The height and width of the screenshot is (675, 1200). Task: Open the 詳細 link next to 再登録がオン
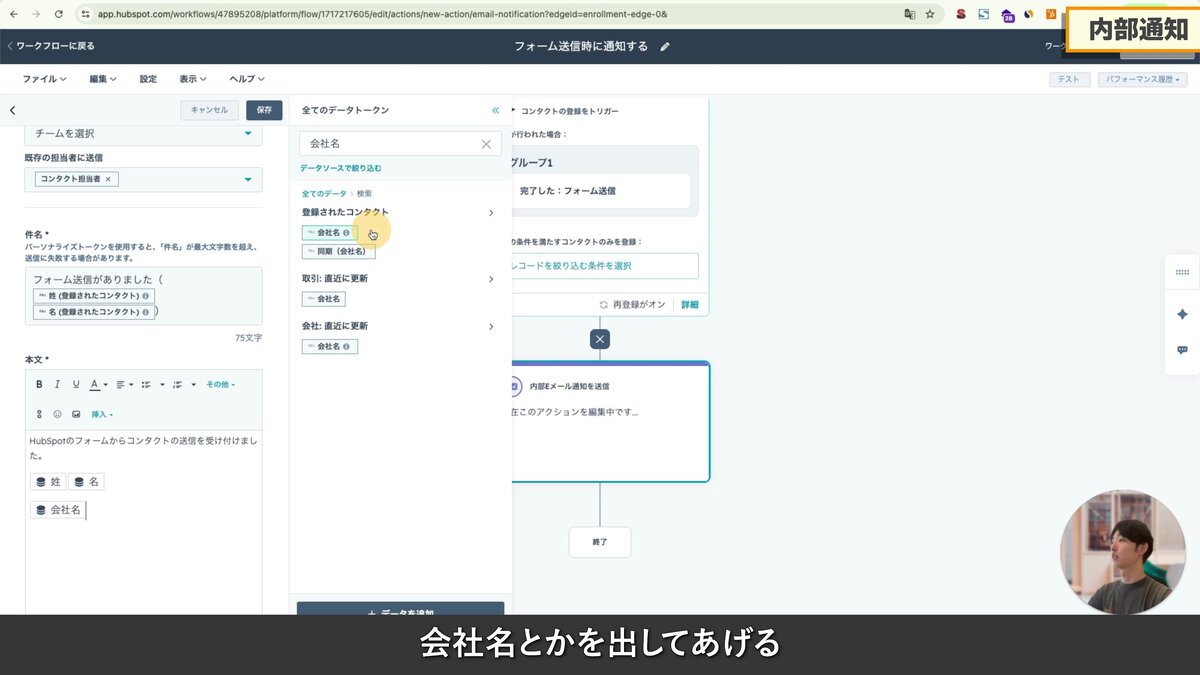[690, 304]
